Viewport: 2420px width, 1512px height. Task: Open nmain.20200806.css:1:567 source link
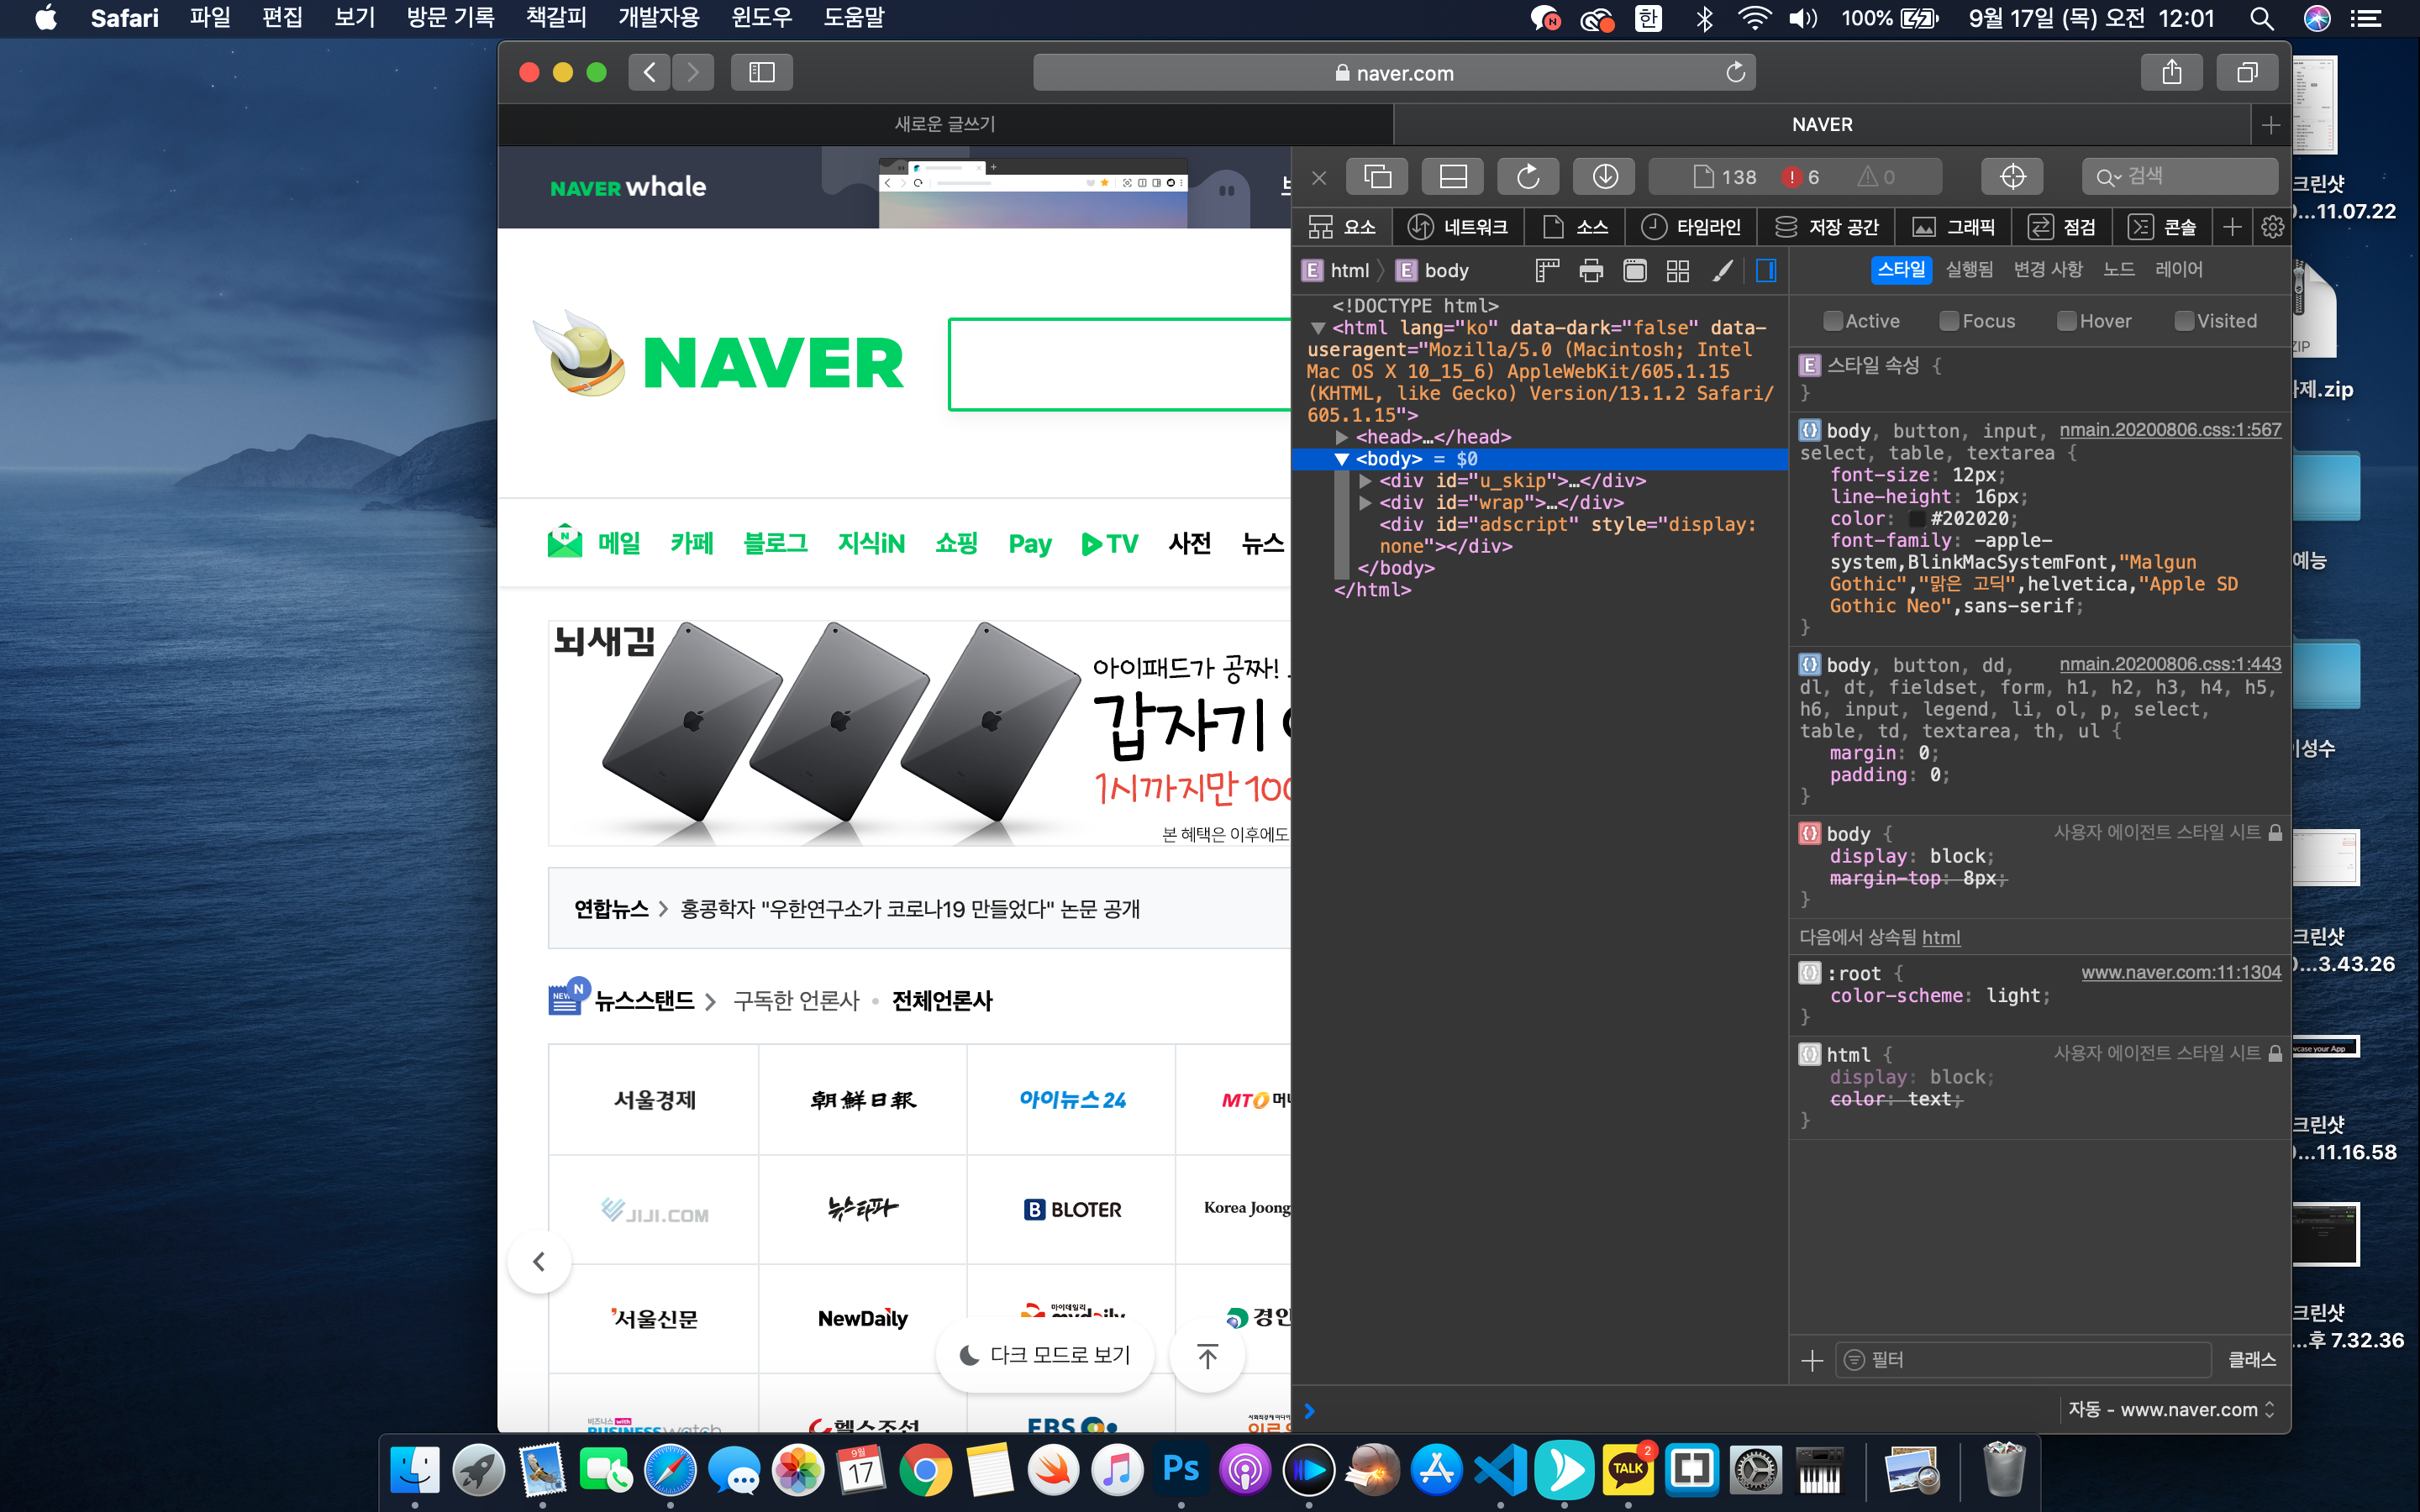(2169, 430)
